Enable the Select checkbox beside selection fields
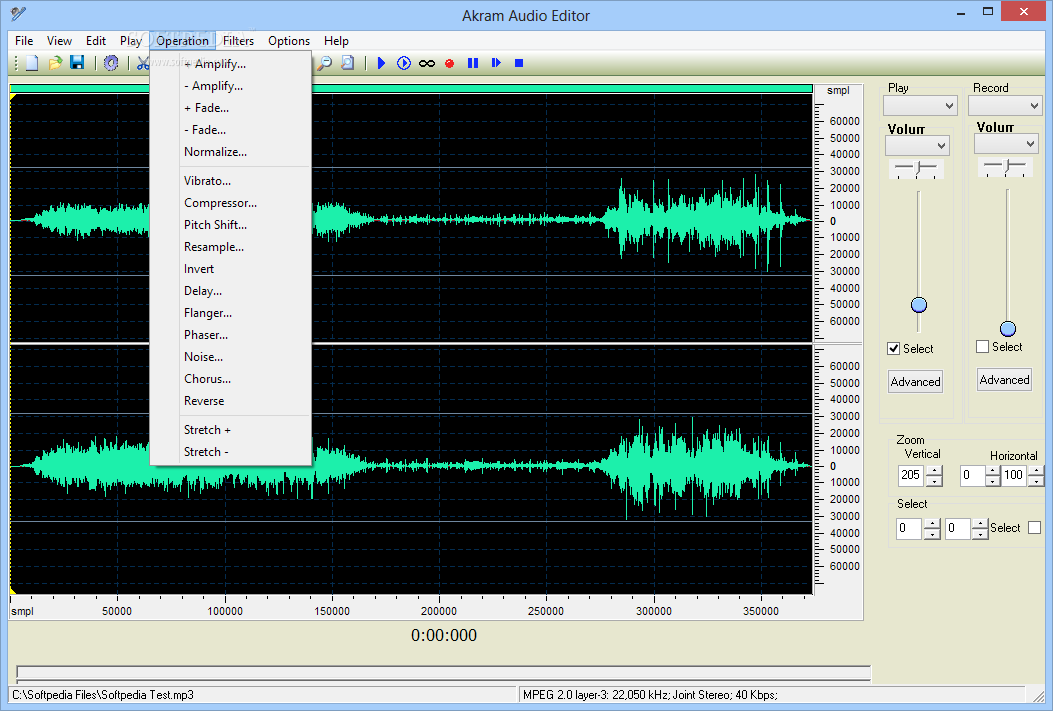This screenshot has width=1053, height=711. [1034, 528]
